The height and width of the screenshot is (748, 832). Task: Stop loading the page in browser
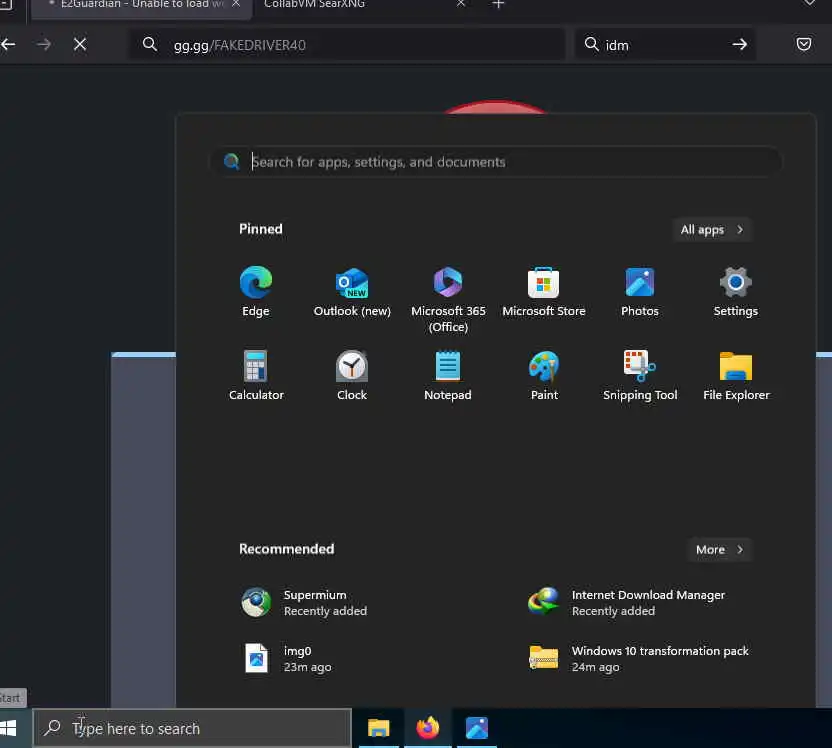[80, 45]
